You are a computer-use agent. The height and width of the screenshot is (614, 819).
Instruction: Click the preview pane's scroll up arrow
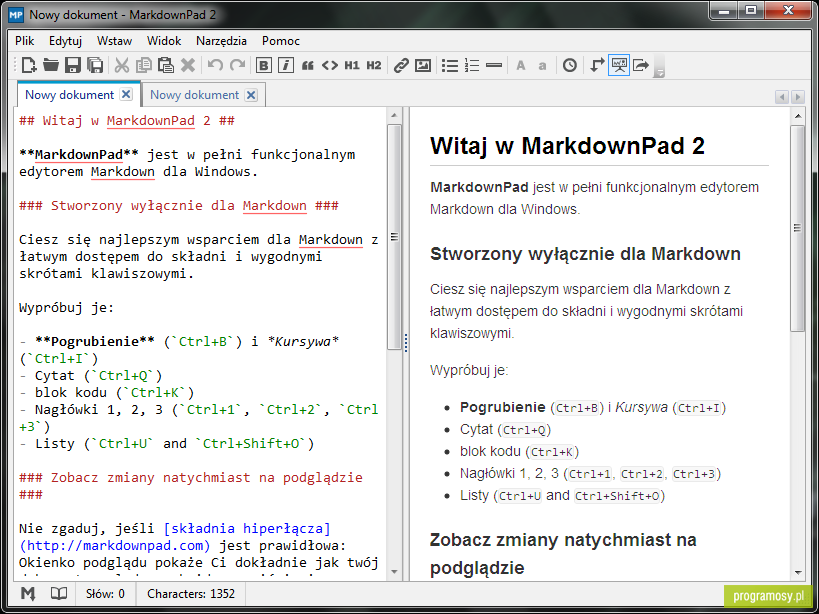tap(798, 115)
